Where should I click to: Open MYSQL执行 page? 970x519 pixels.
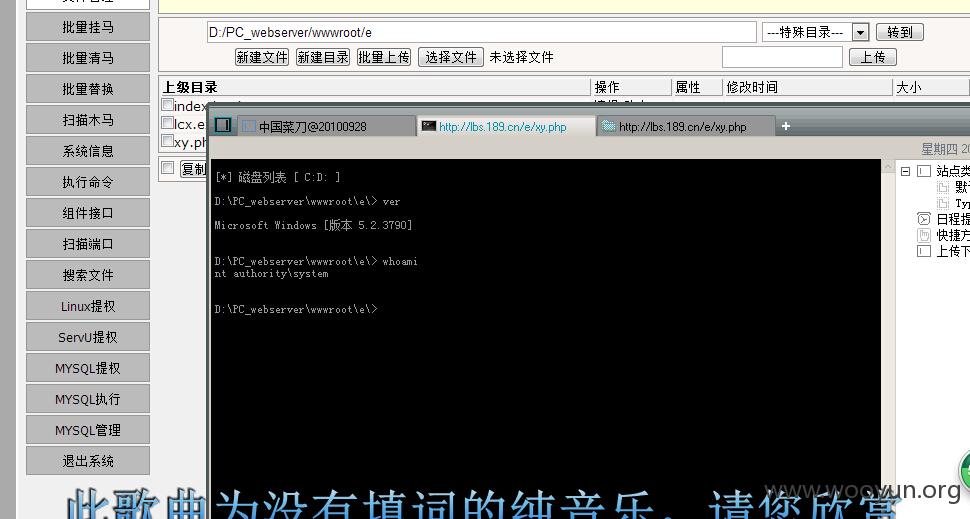pos(88,399)
